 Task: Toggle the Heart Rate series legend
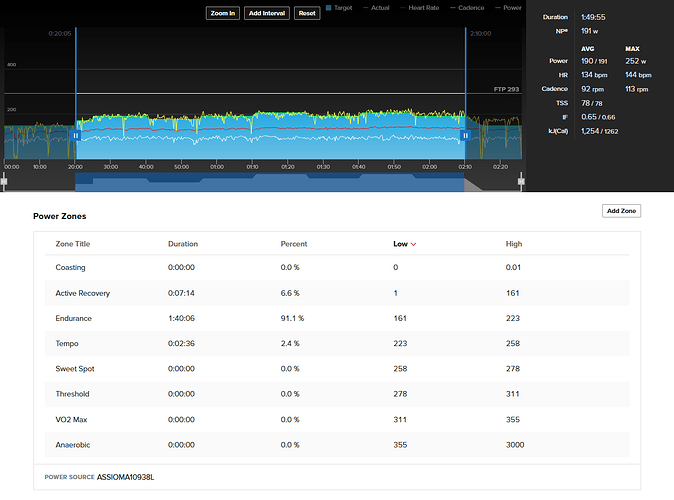pos(420,8)
